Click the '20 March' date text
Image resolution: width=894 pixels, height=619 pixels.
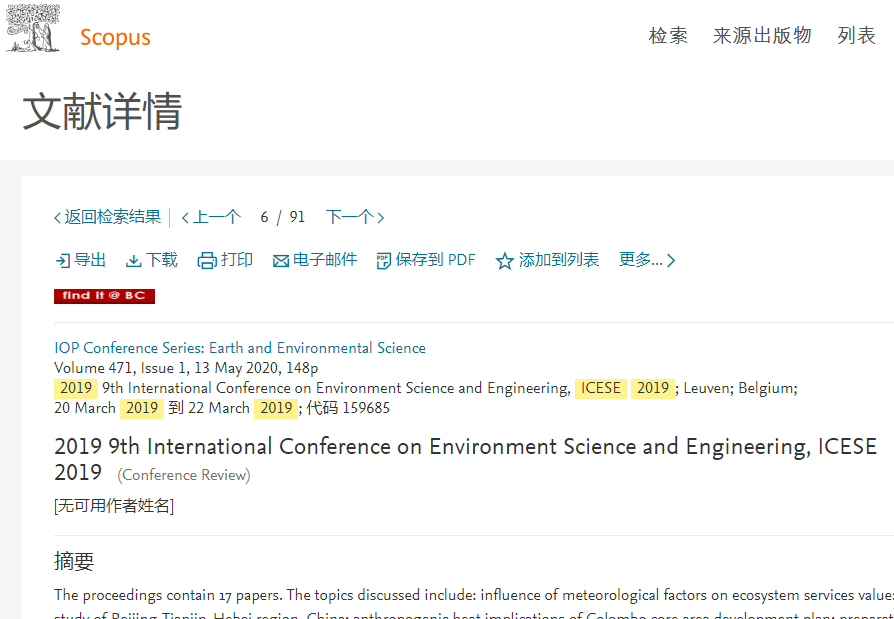pyautogui.click(x=85, y=408)
